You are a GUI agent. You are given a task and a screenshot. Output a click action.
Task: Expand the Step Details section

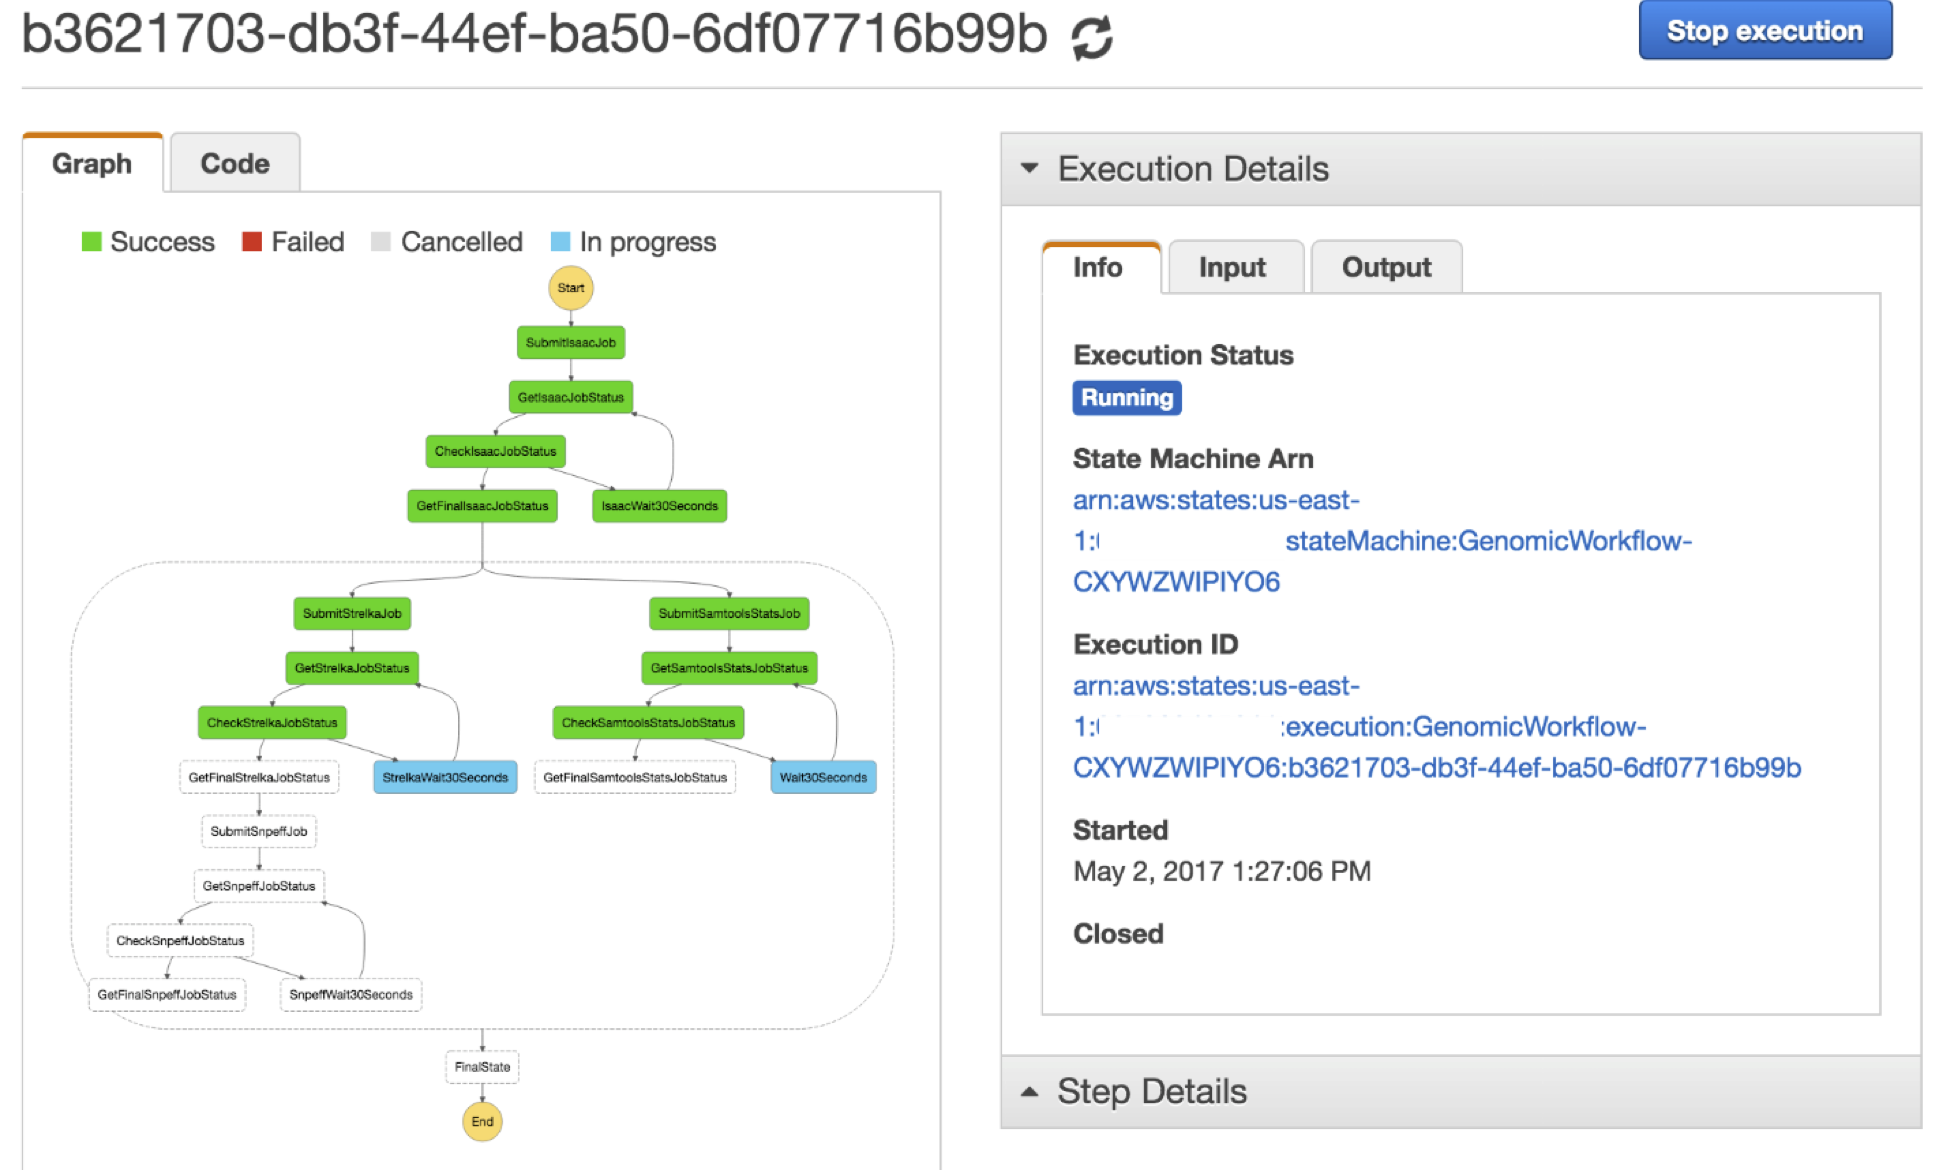point(1030,1092)
